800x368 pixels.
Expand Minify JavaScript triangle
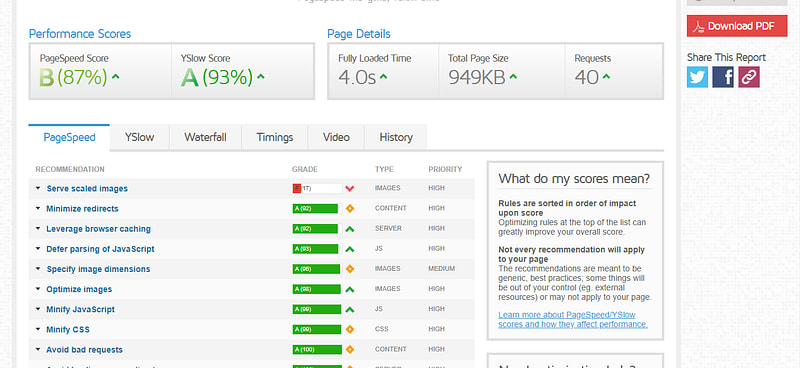coord(38,309)
